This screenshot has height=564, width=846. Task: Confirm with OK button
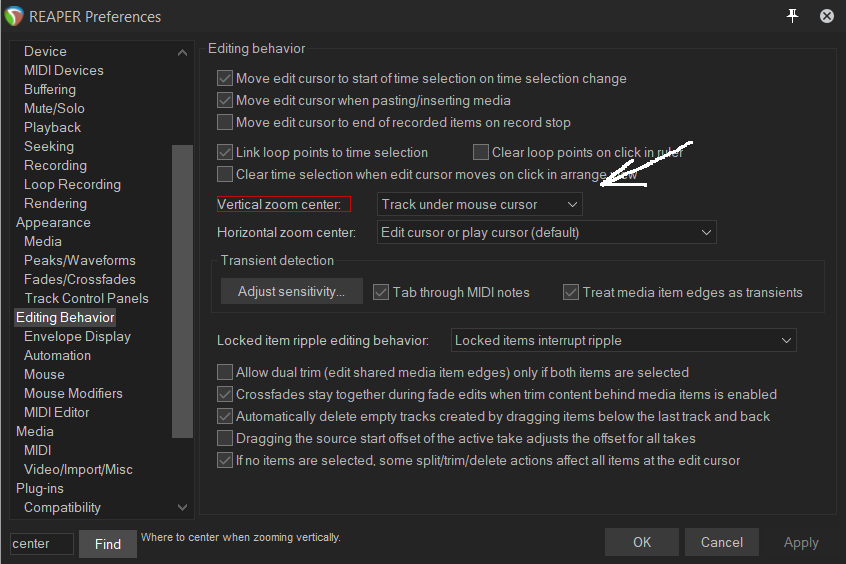(642, 542)
